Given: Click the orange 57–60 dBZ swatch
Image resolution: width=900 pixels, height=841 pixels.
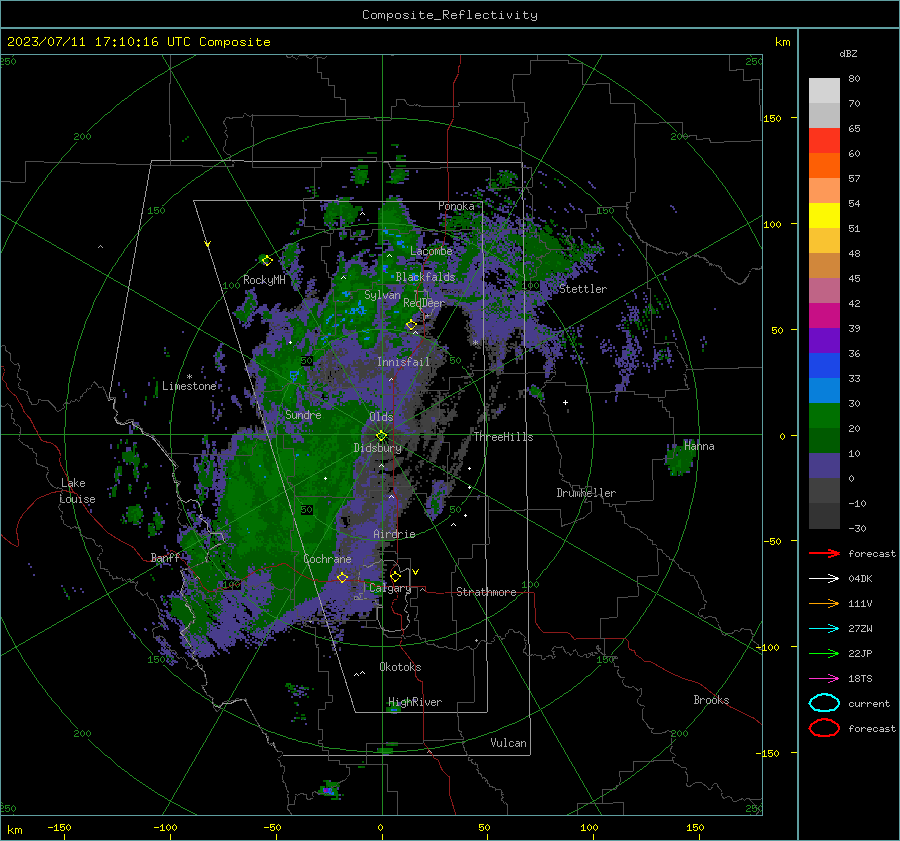Looking at the screenshot, I should tap(824, 166).
